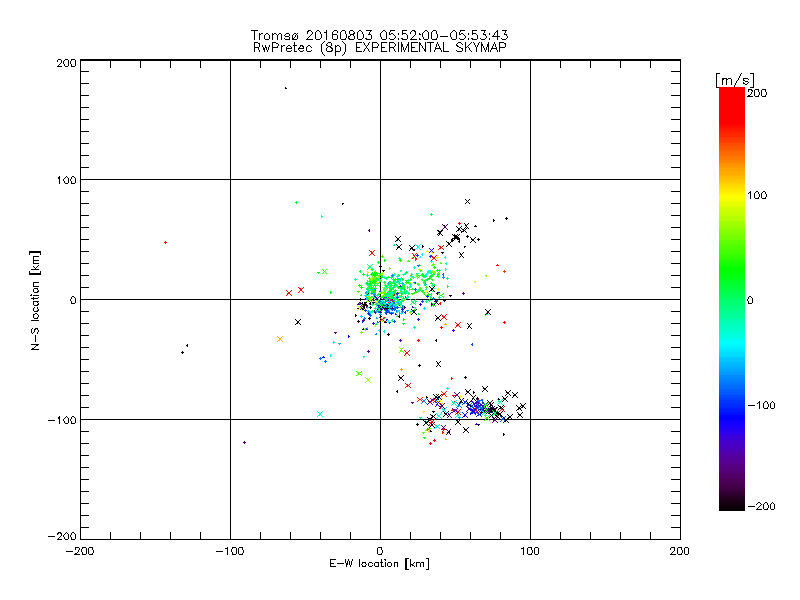Screen dimensions: 800x600
Task: Click the 'RwPretec (8p) EXPERIMENTAL SKYMAP' subtitle
Action: pyautogui.click(x=380, y=48)
